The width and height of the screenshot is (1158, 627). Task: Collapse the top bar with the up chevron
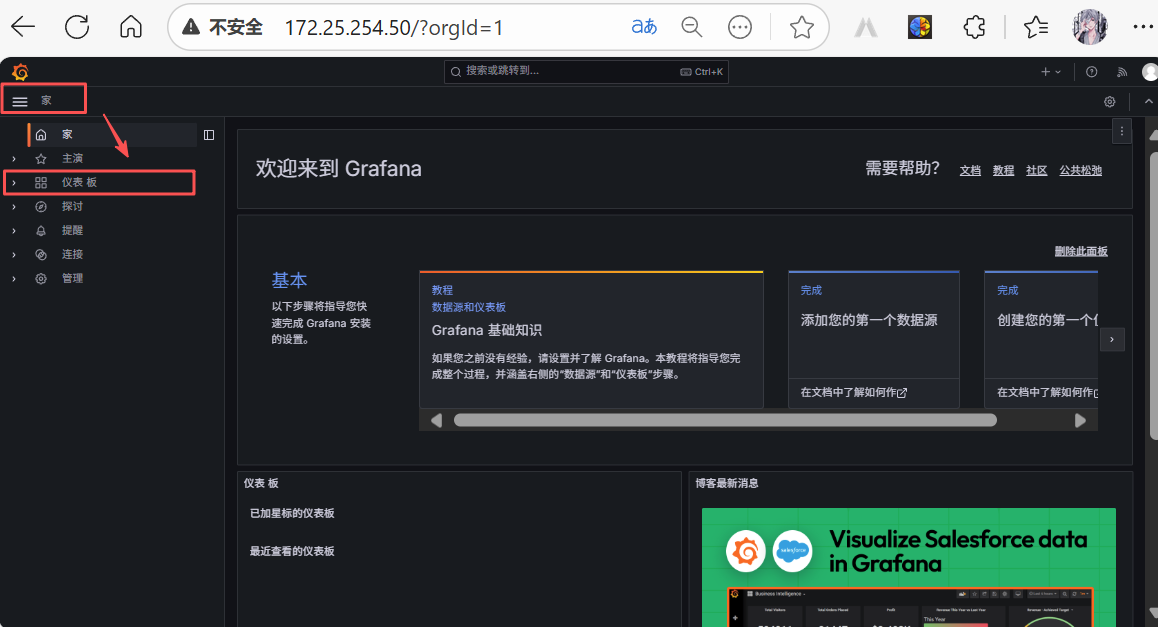coord(1148,102)
